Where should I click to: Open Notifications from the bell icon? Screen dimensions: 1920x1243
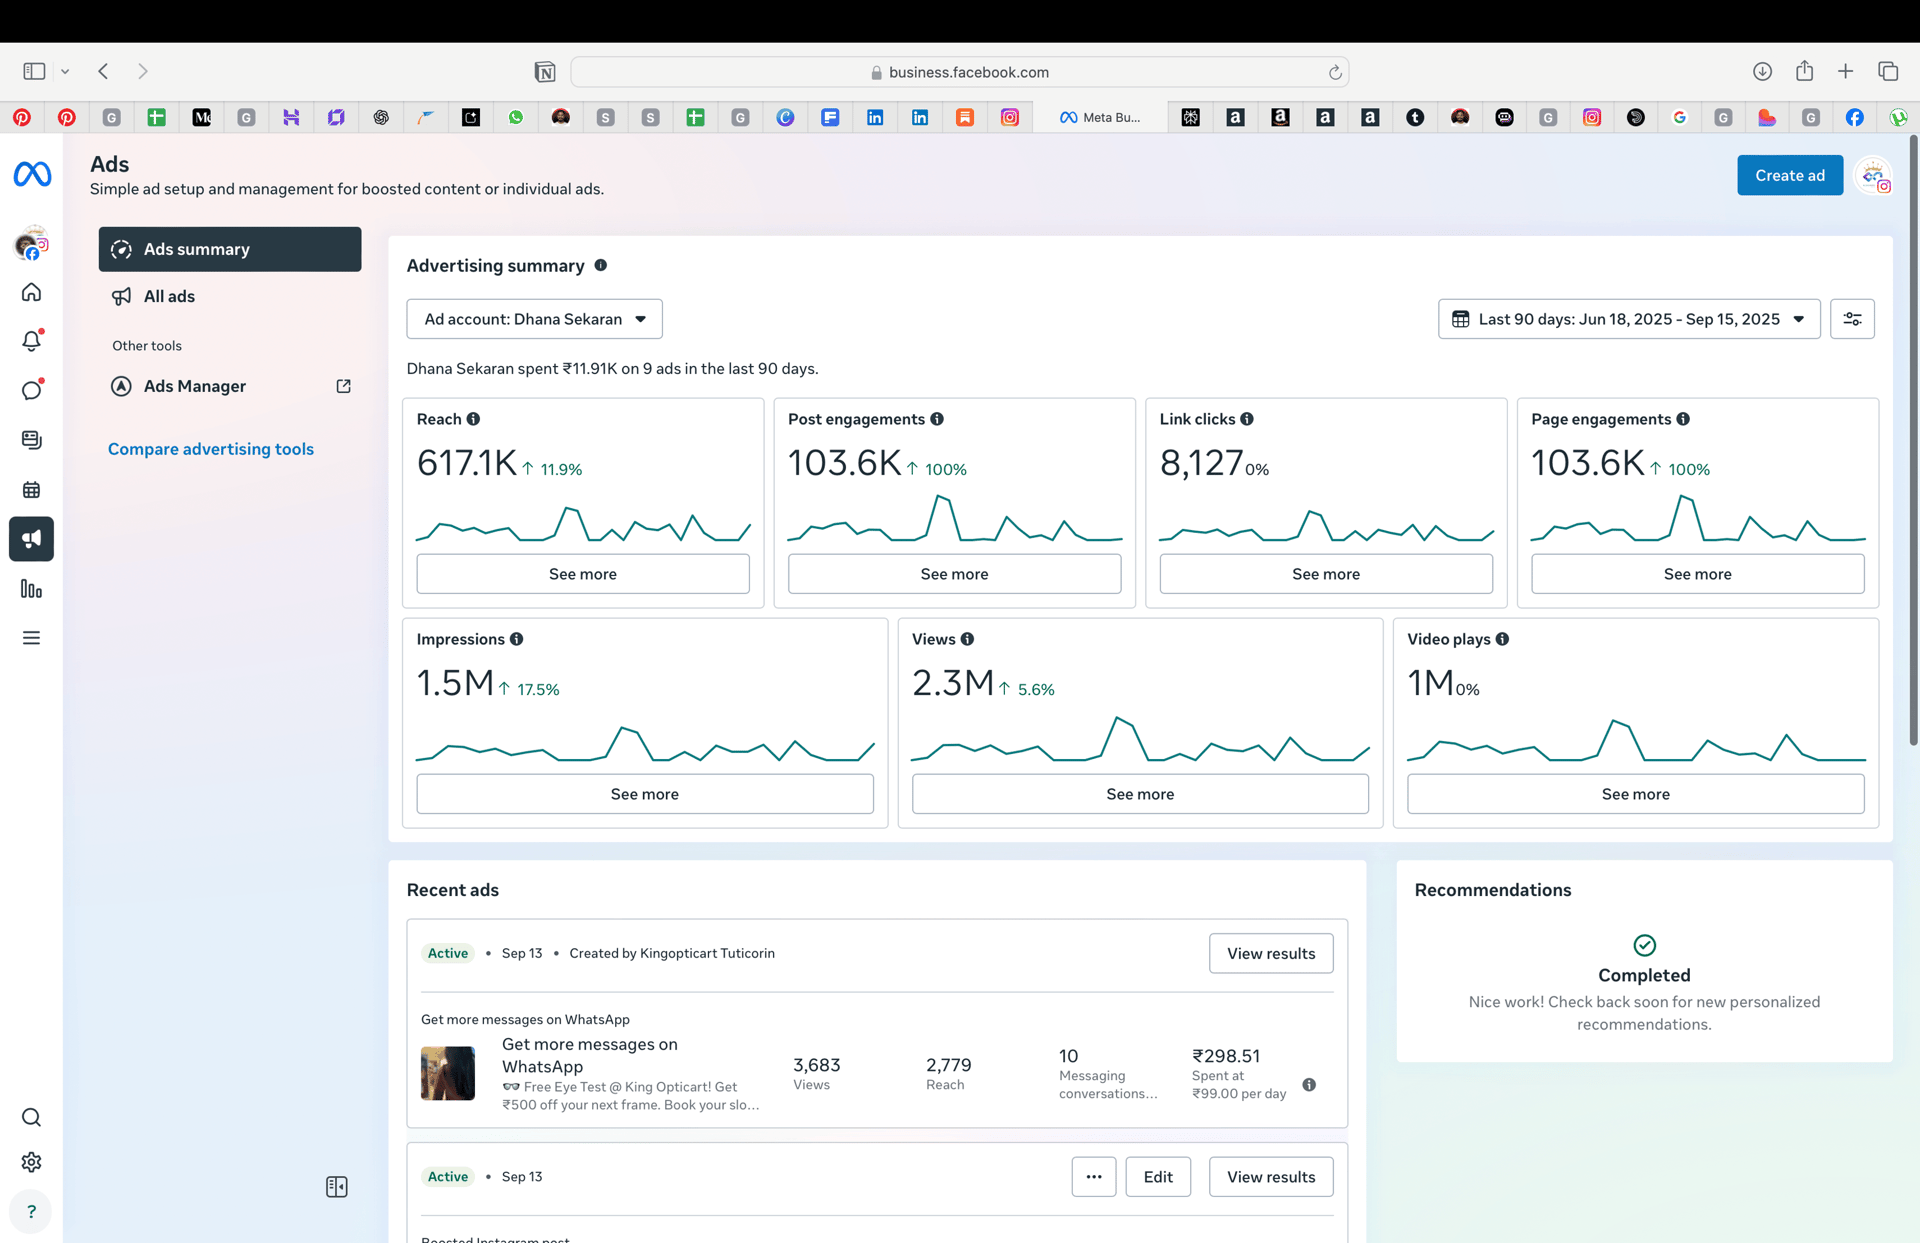[x=31, y=341]
